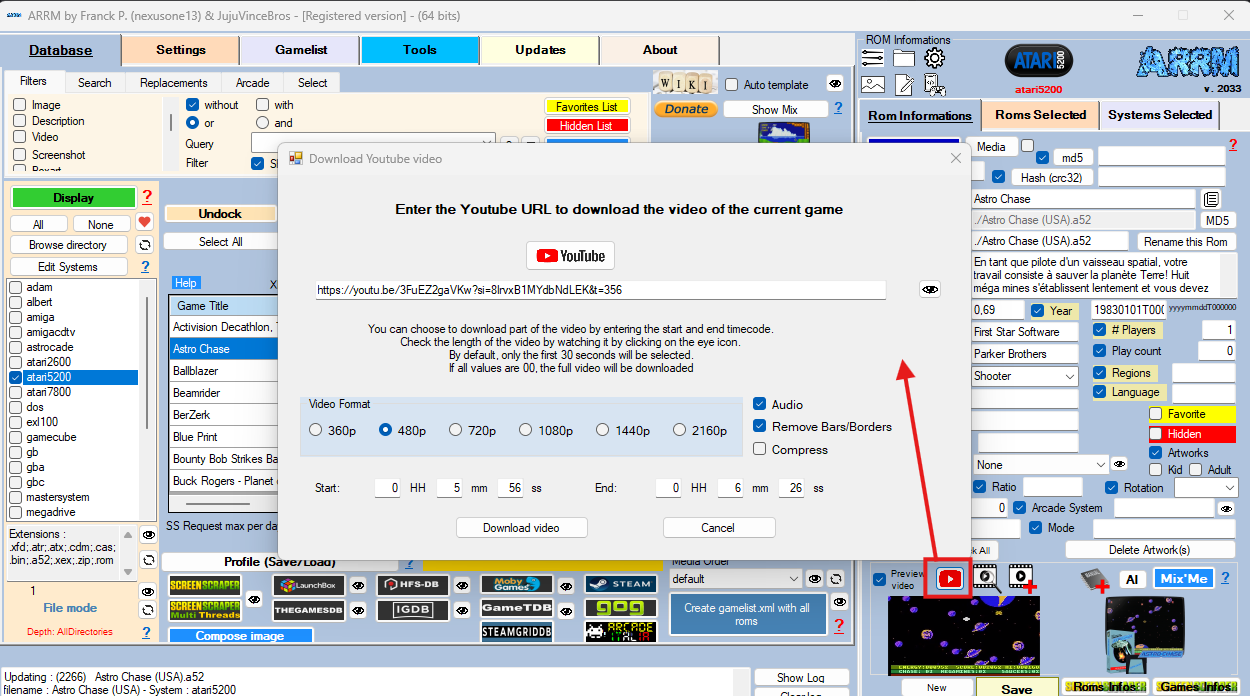Click the YouTube download icon beside Preview video
This screenshot has height=696, width=1250.
(x=949, y=578)
